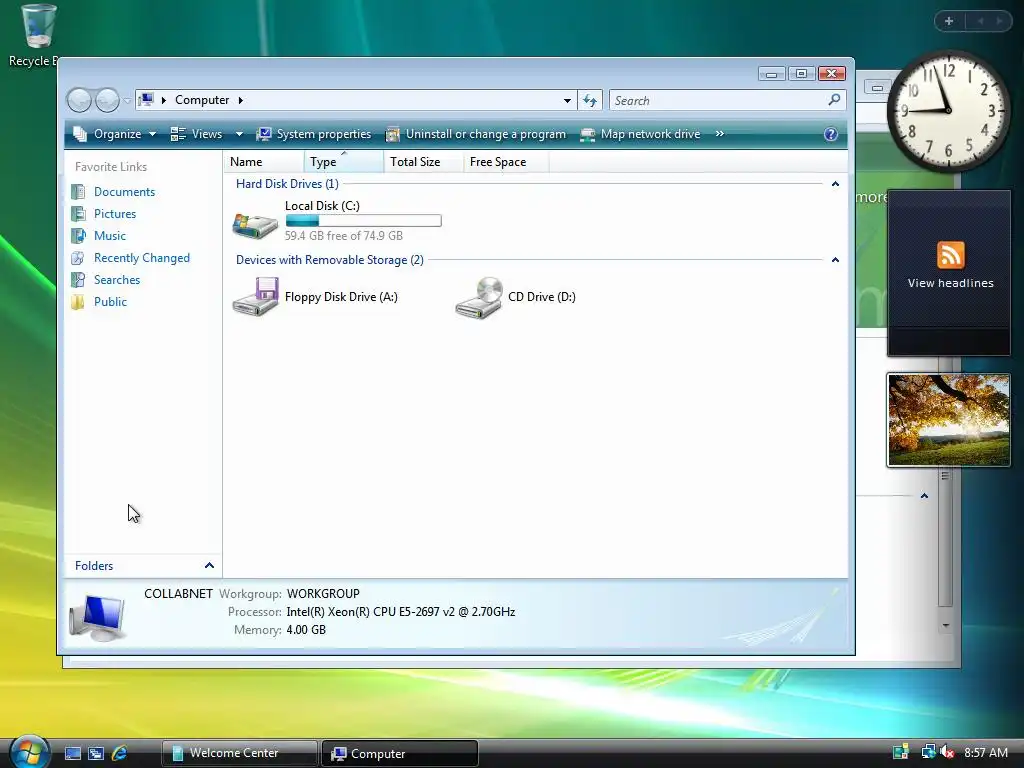The image size is (1024, 768).
Task: Sort by the Name column header
Action: (263, 162)
